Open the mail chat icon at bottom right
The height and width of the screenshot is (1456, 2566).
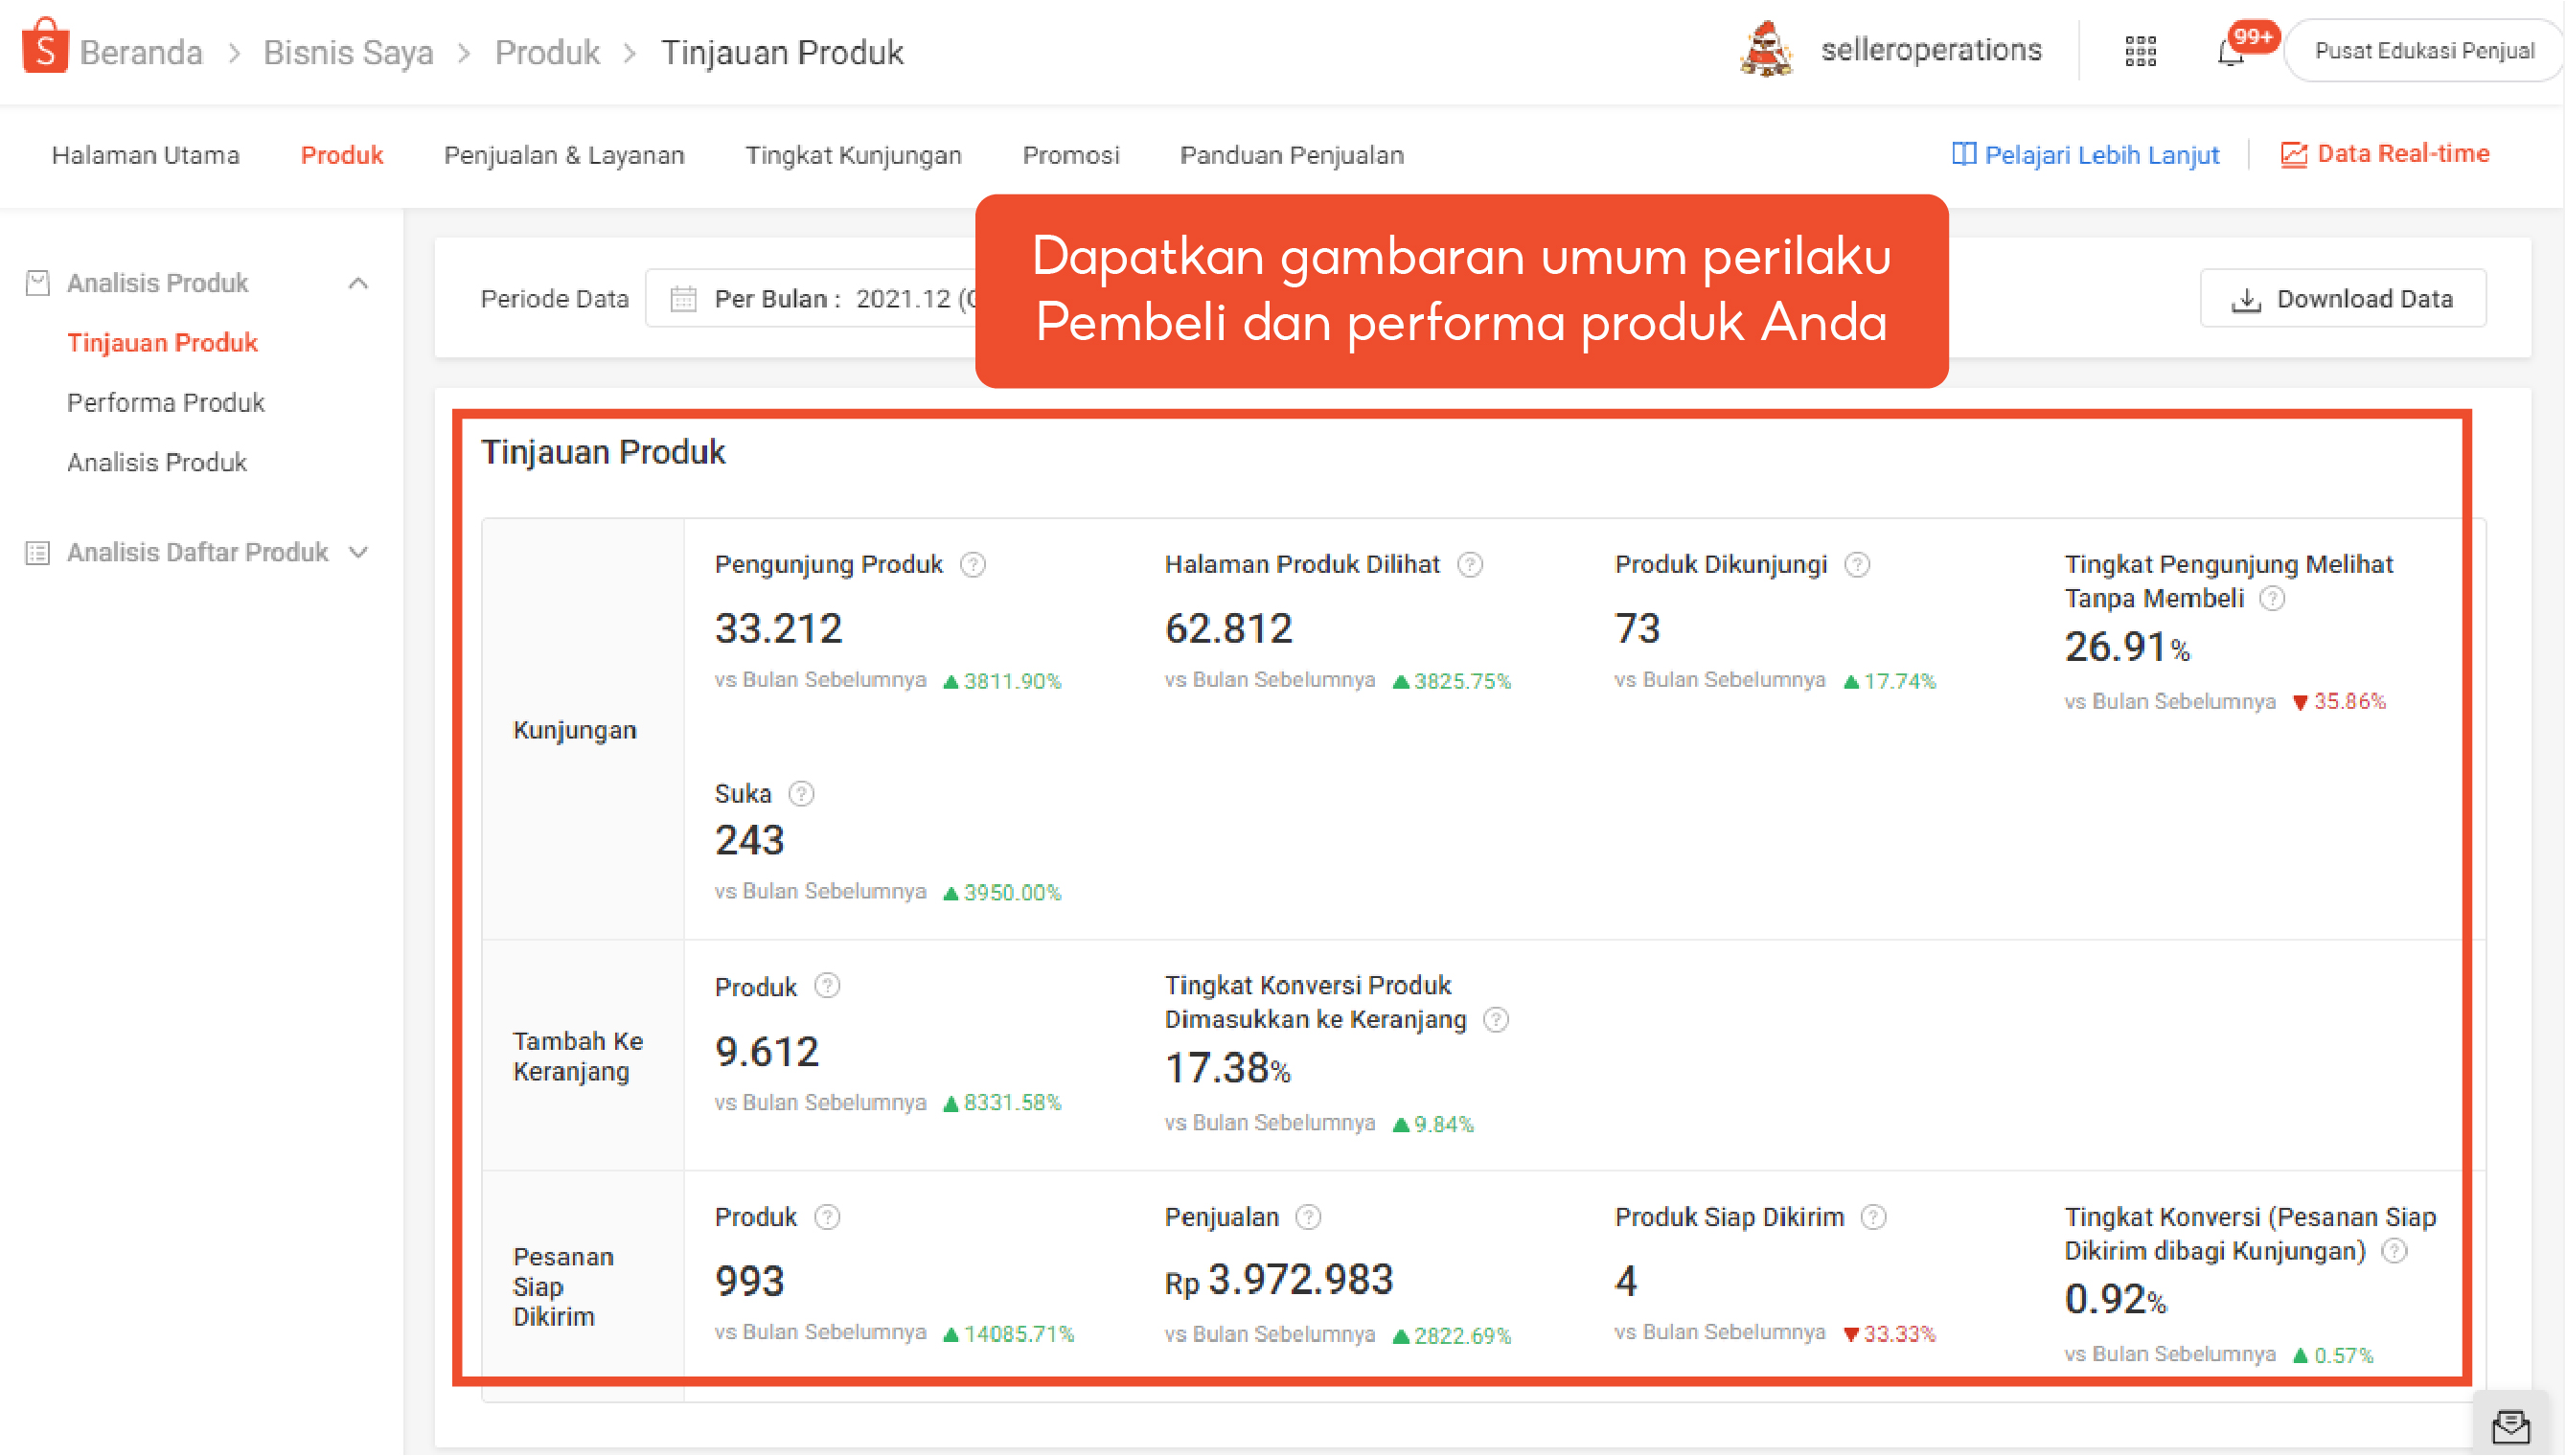point(2511,1425)
